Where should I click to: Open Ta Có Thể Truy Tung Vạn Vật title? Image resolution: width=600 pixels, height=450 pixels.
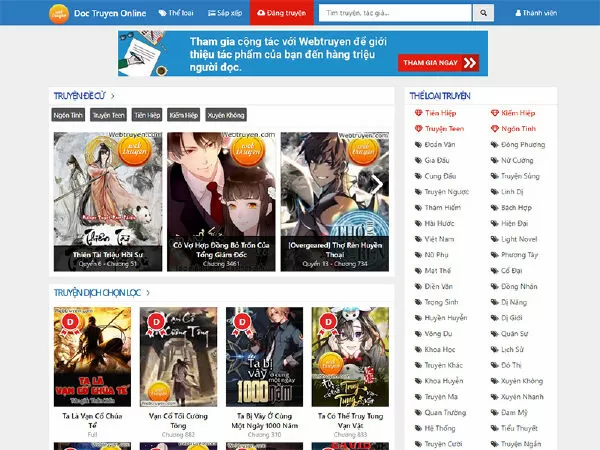pos(350,421)
